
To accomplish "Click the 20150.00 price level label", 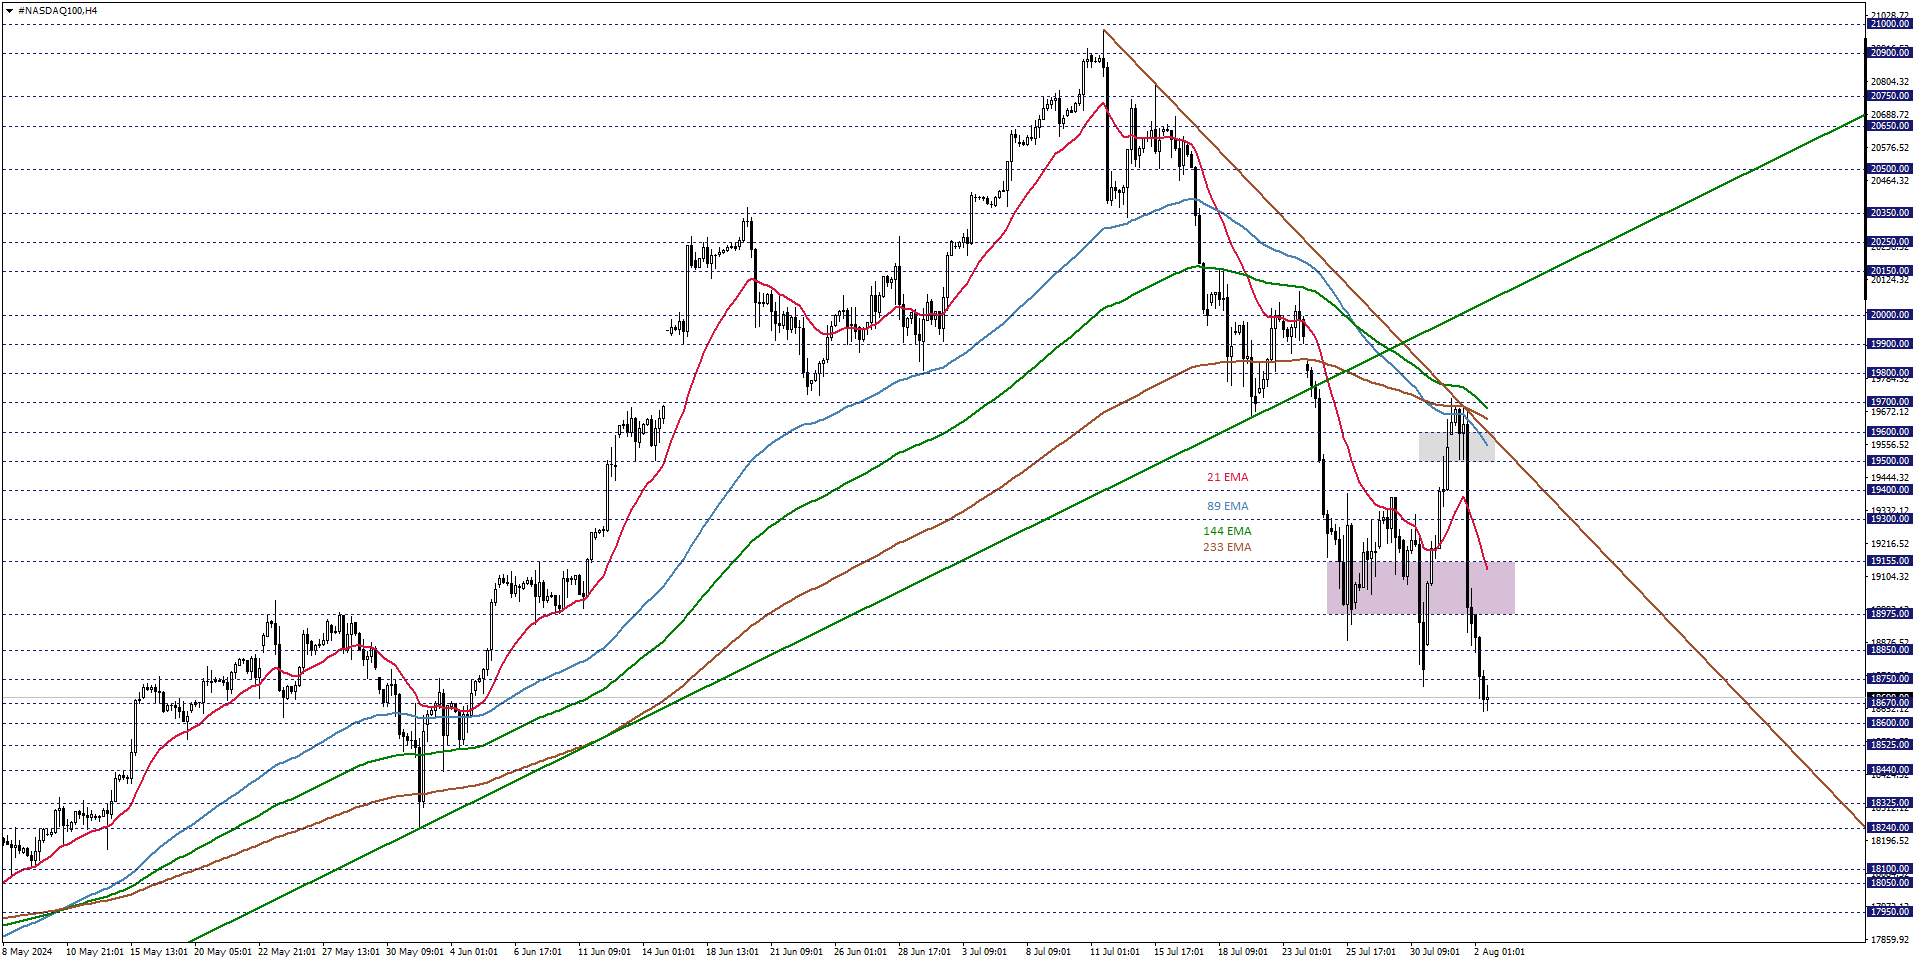I will point(1890,271).
